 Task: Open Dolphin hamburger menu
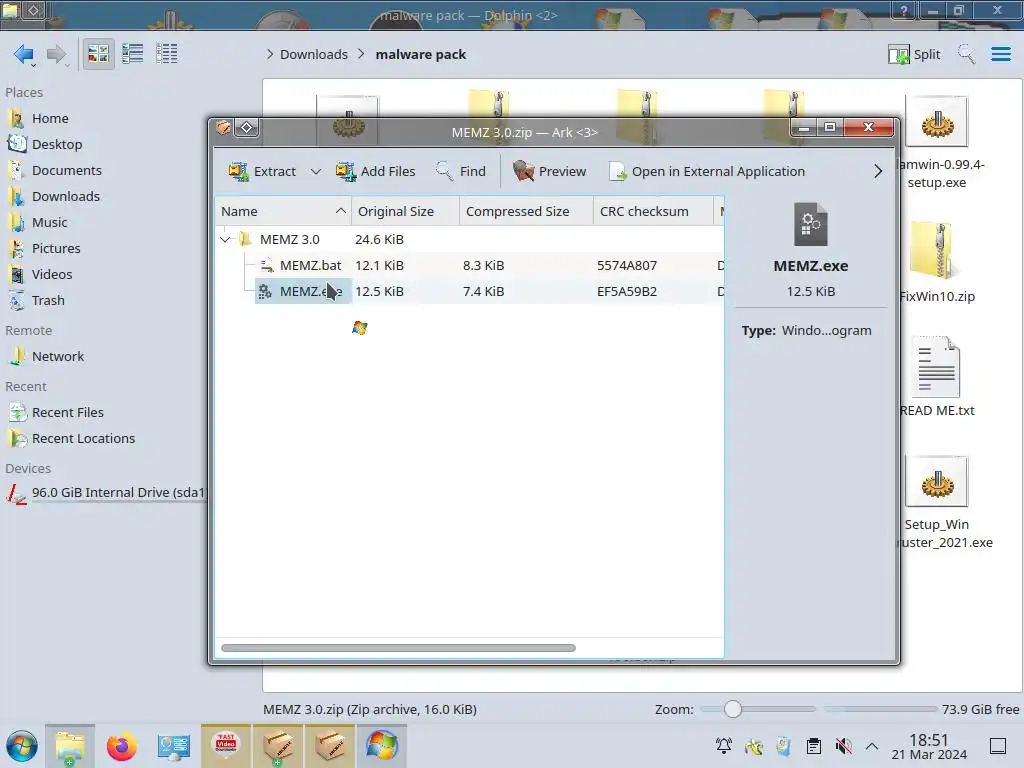click(1000, 54)
